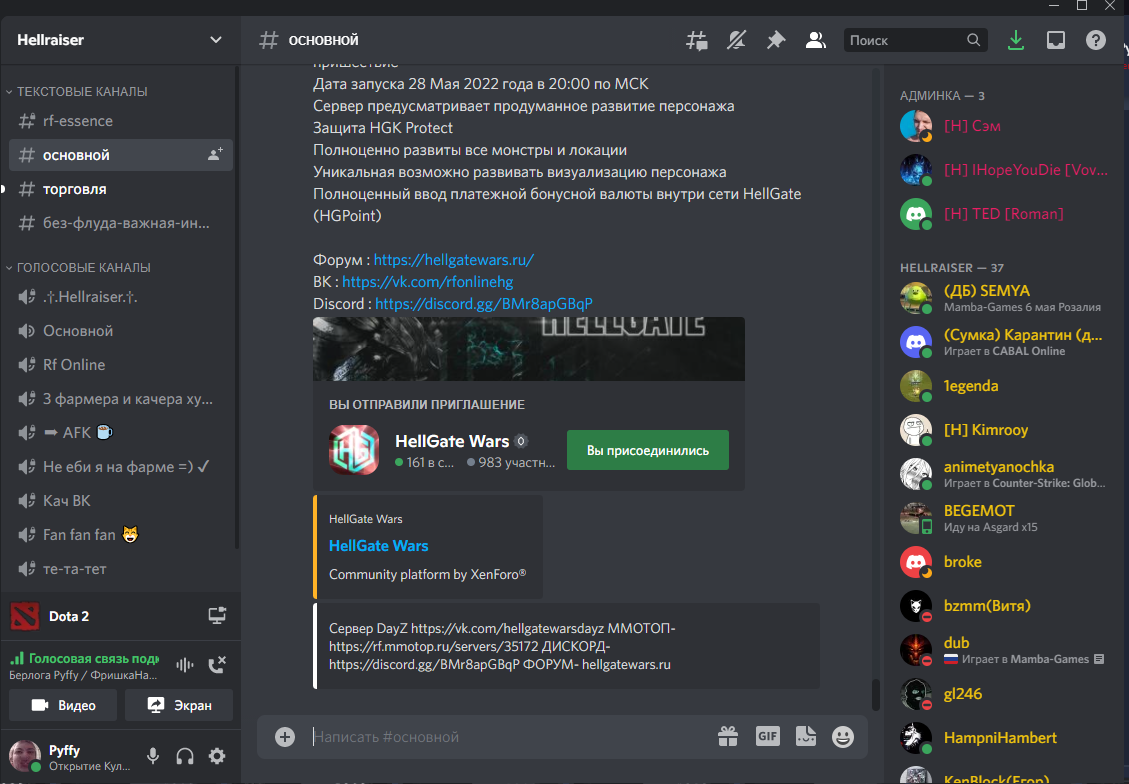
Task: Click the plus attach file icon
Action: (x=285, y=736)
